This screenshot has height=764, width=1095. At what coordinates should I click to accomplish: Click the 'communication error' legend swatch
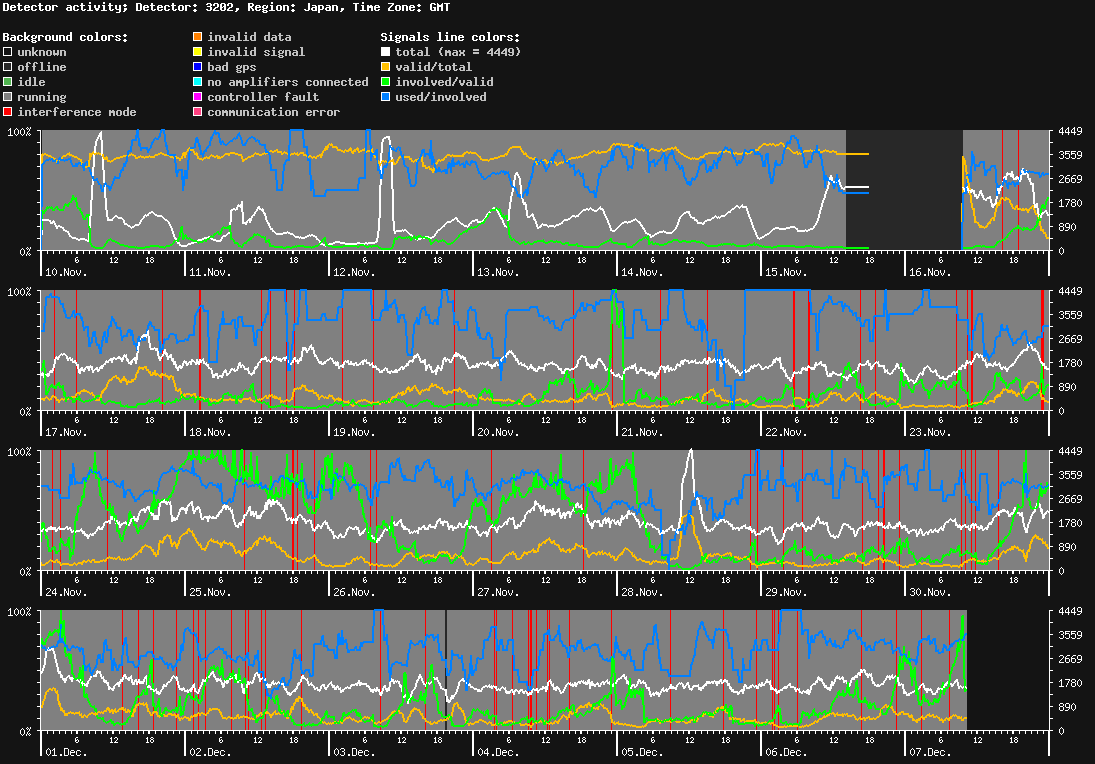pyautogui.click(x=196, y=111)
